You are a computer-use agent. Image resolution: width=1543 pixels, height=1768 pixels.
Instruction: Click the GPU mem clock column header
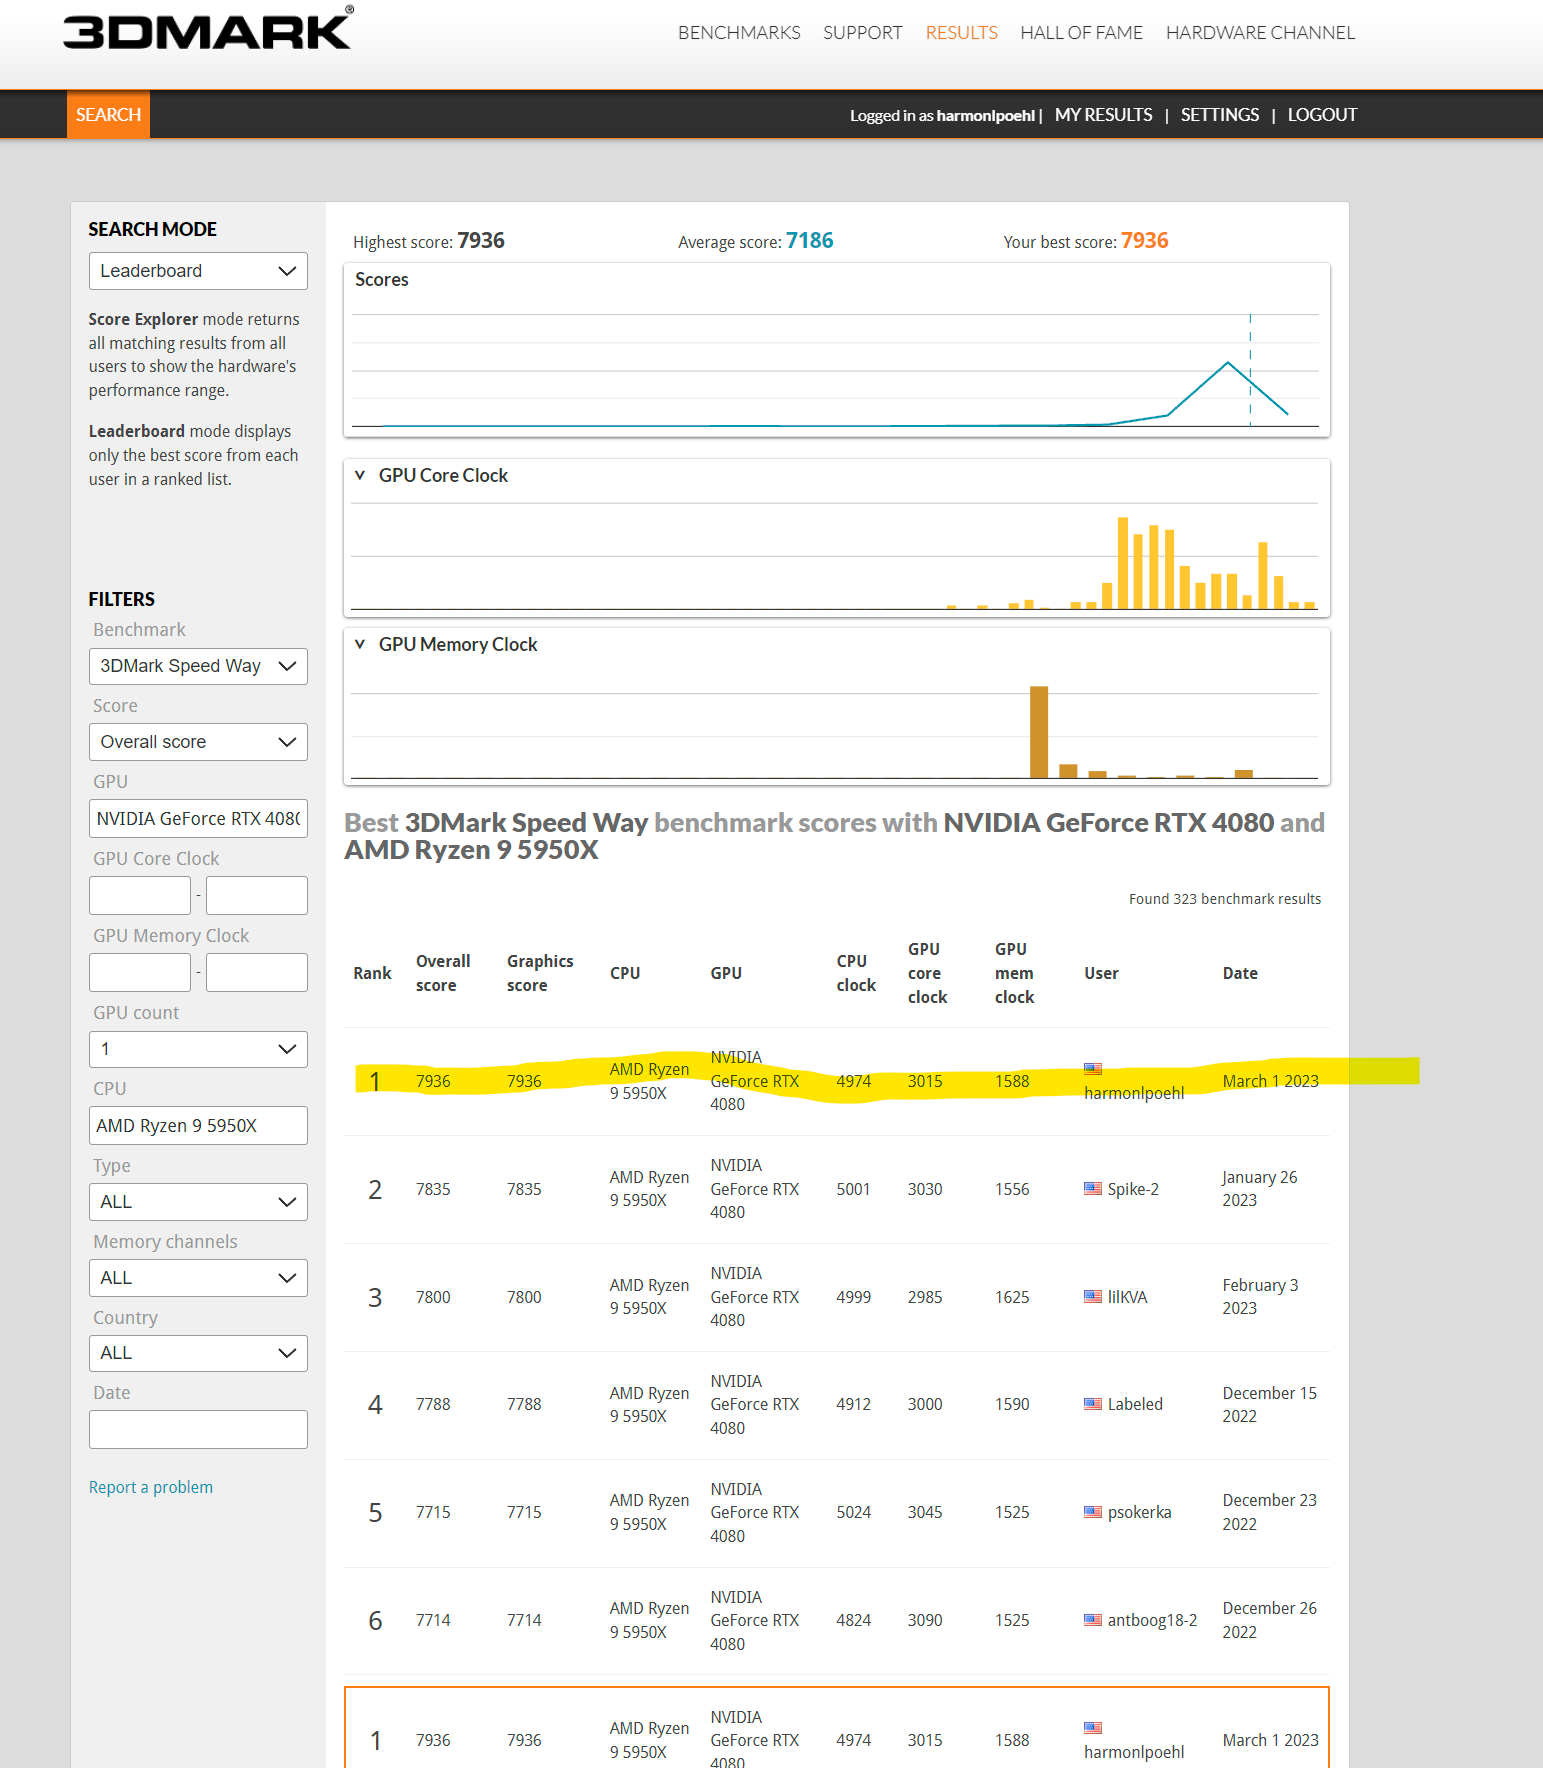pyautogui.click(x=1014, y=973)
